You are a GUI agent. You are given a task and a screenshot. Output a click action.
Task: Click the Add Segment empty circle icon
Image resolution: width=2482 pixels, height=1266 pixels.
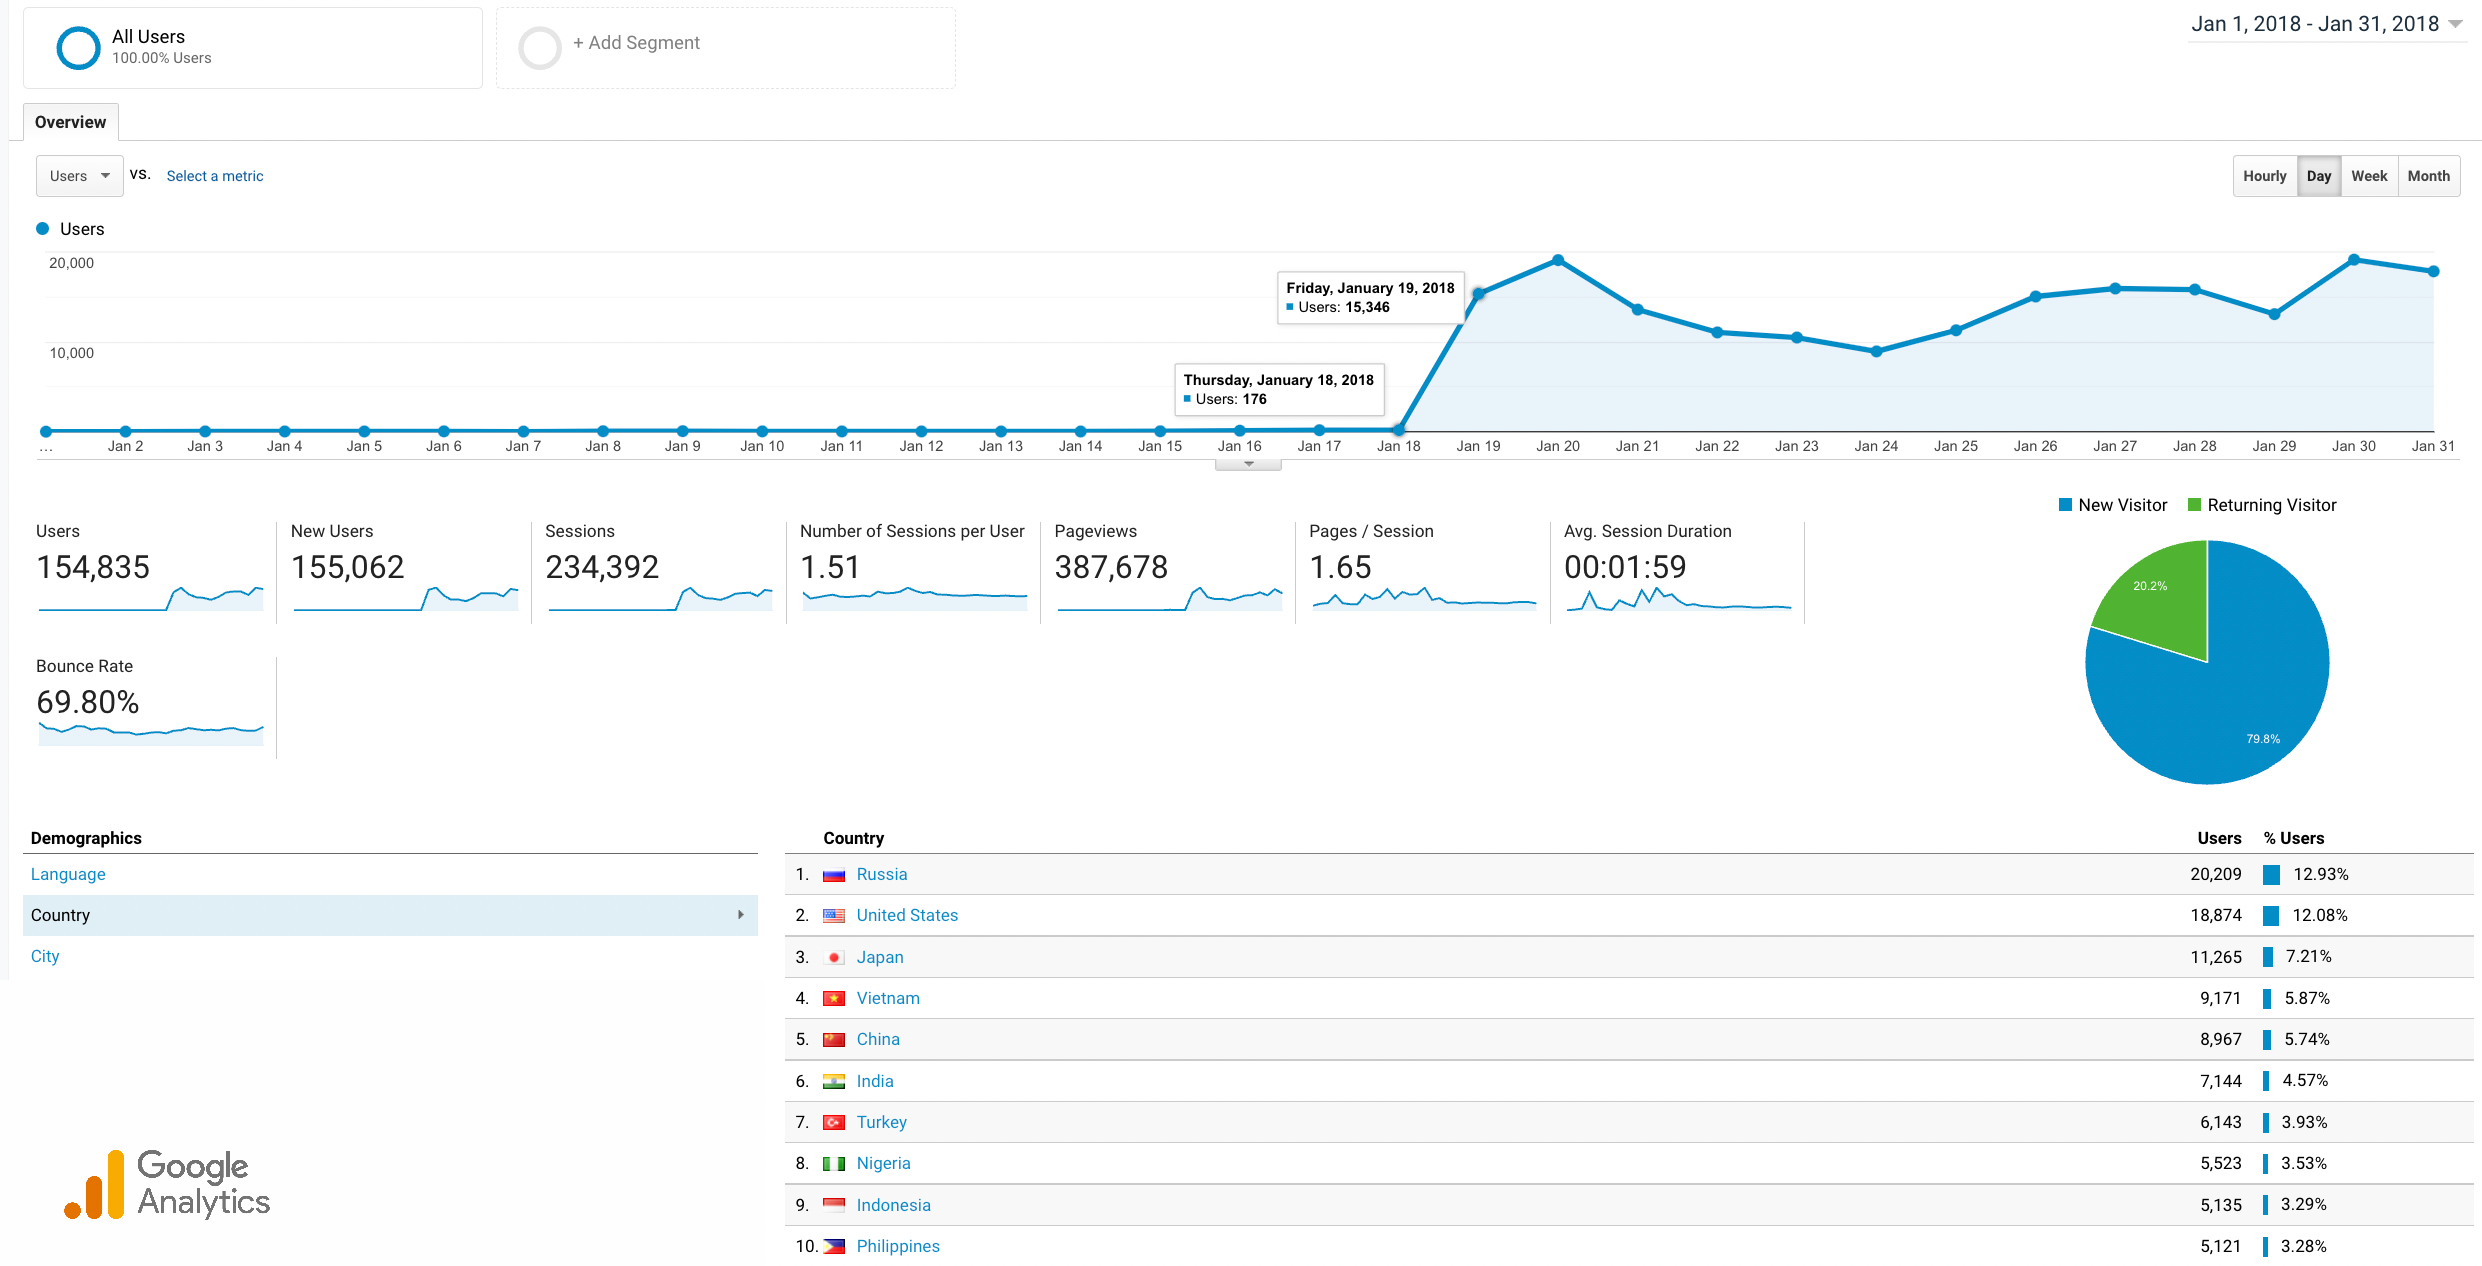pyautogui.click(x=540, y=47)
